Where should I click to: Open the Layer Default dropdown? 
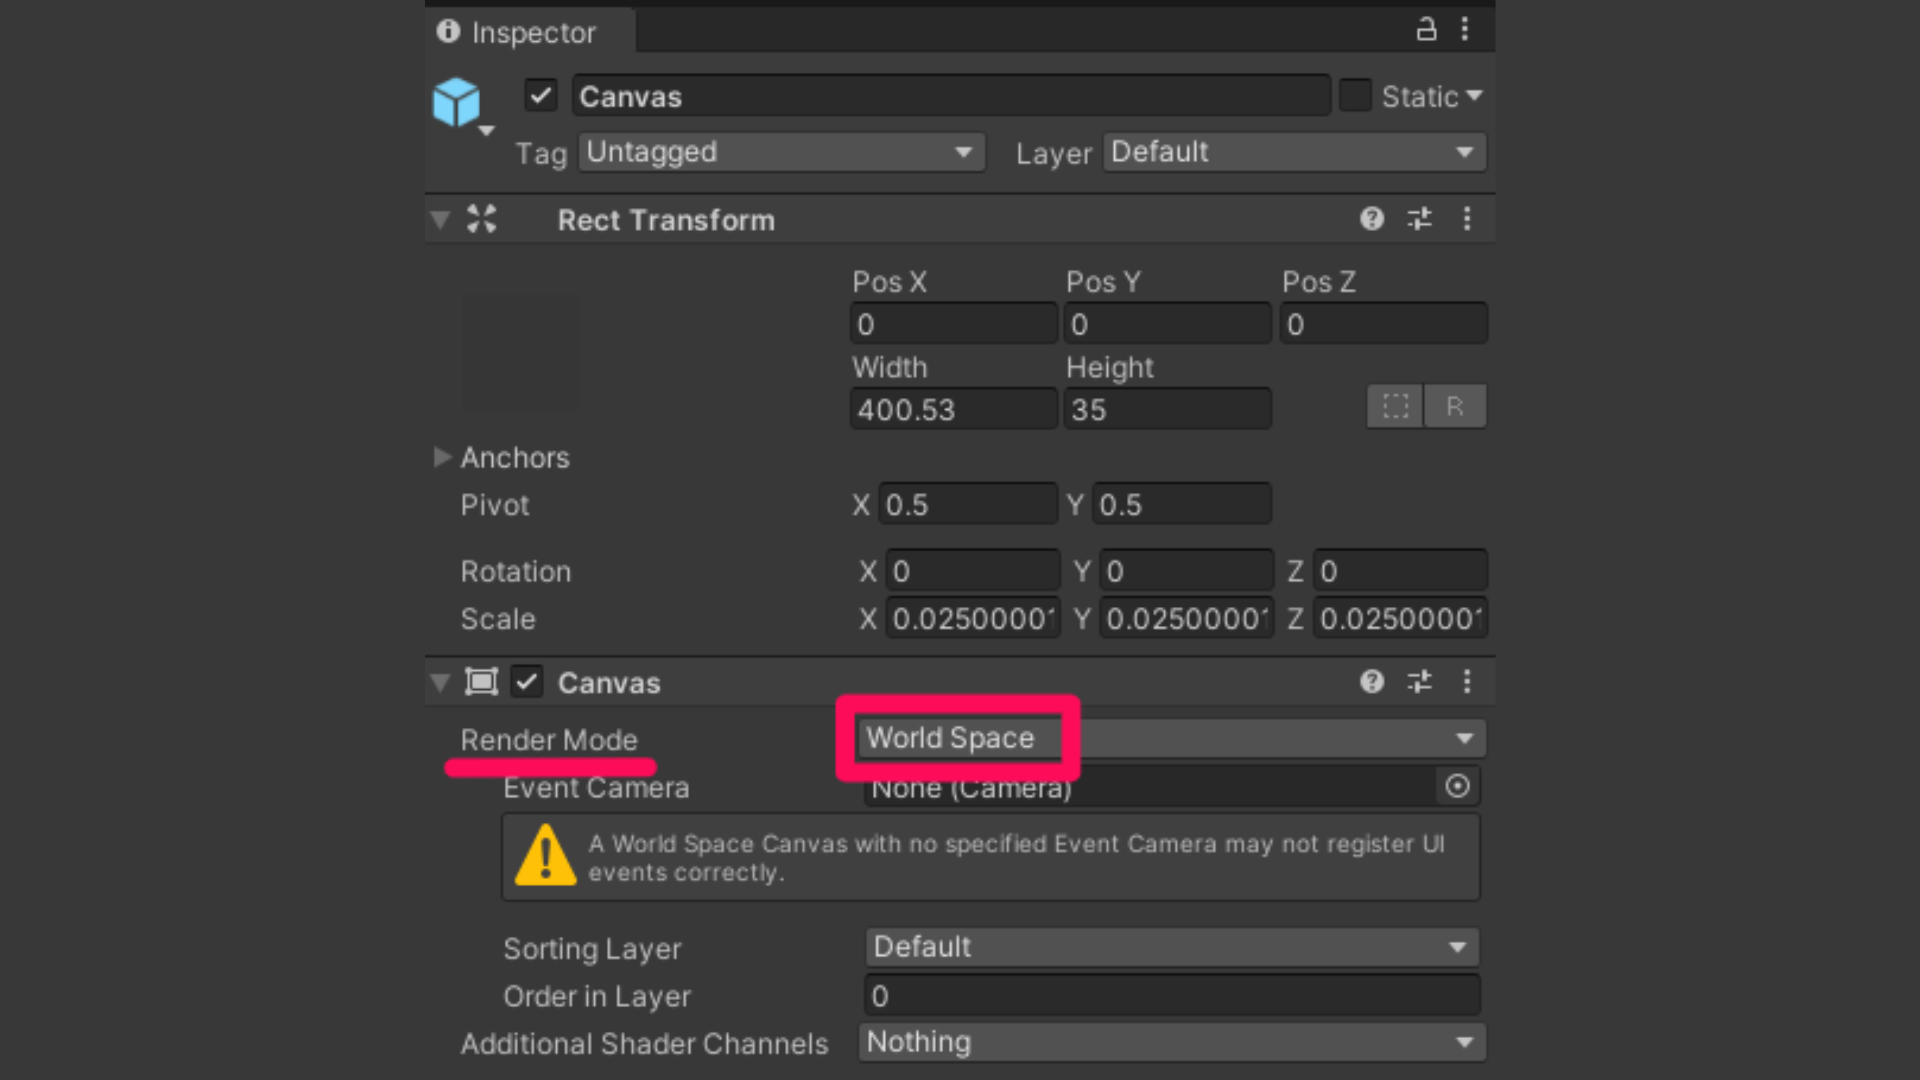point(1295,152)
